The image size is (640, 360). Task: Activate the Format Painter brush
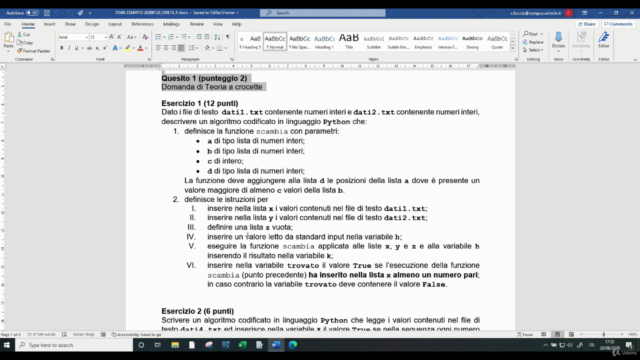[x=33, y=51]
